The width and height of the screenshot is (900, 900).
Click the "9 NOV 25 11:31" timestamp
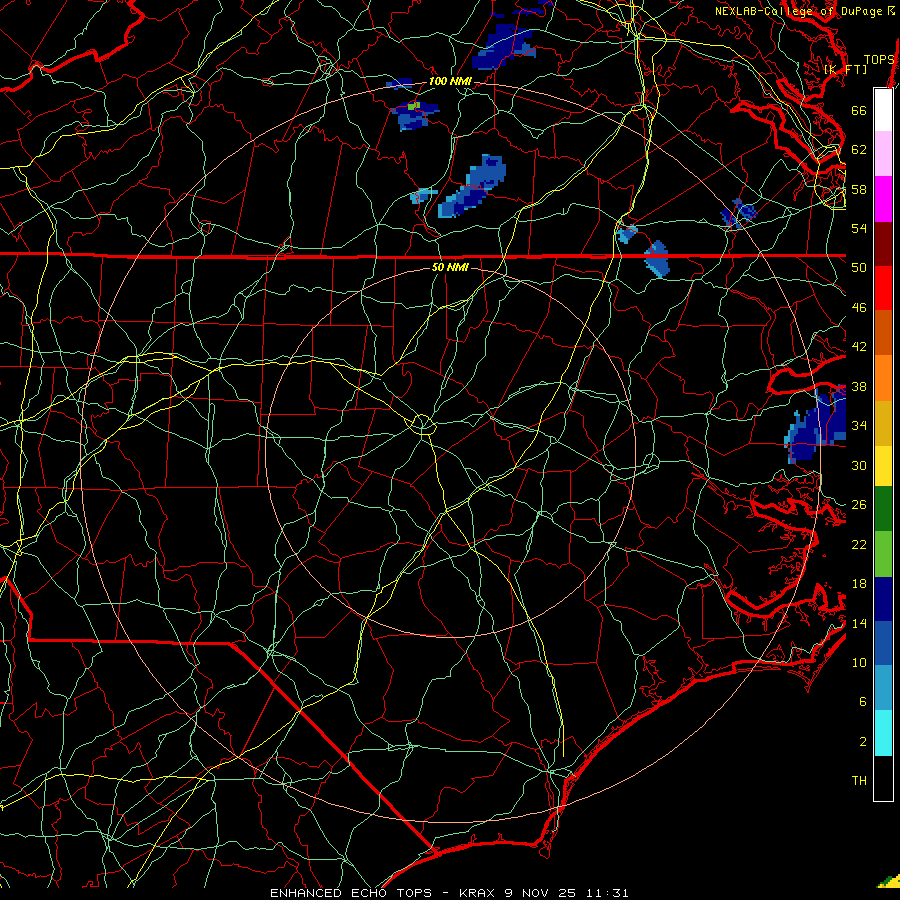pos(567,893)
